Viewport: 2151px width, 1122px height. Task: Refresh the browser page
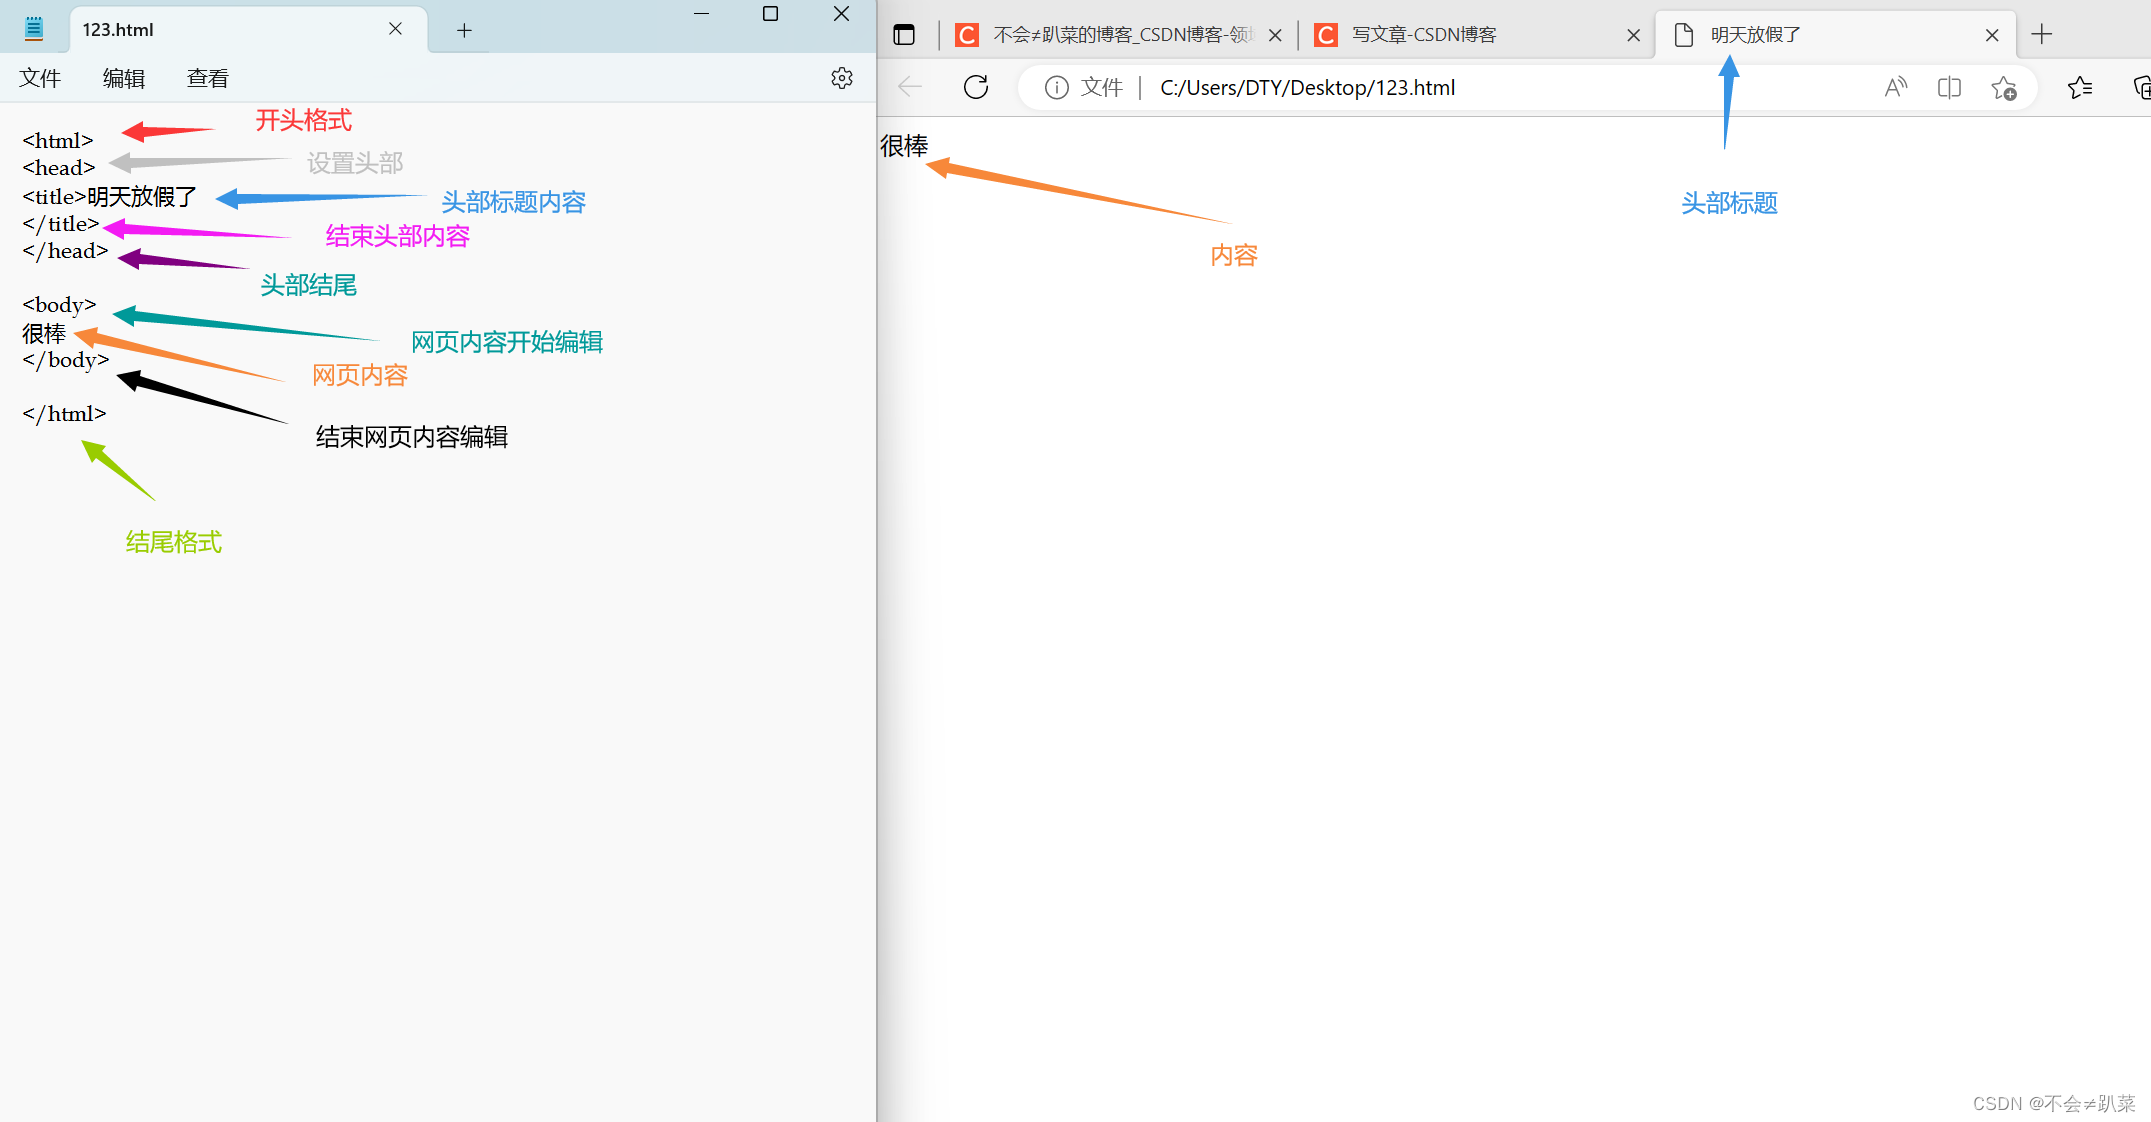[x=976, y=87]
